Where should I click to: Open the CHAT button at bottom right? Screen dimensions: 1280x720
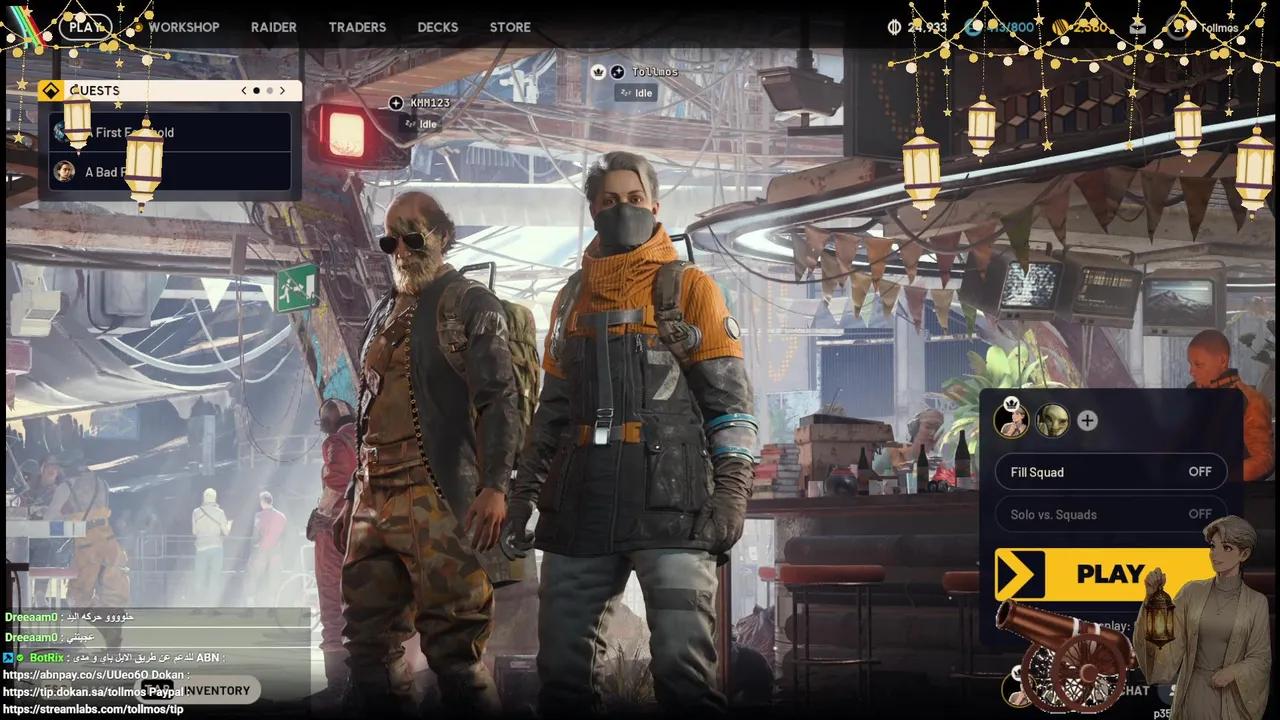coord(1135,690)
